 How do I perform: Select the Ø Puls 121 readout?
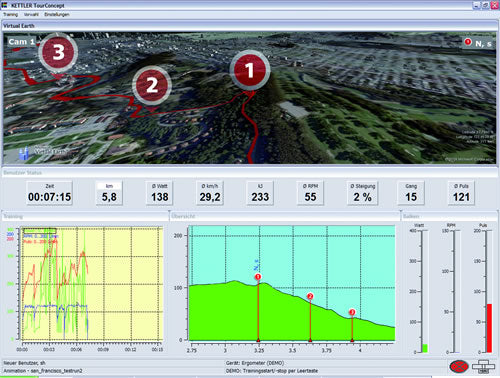[x=461, y=193]
